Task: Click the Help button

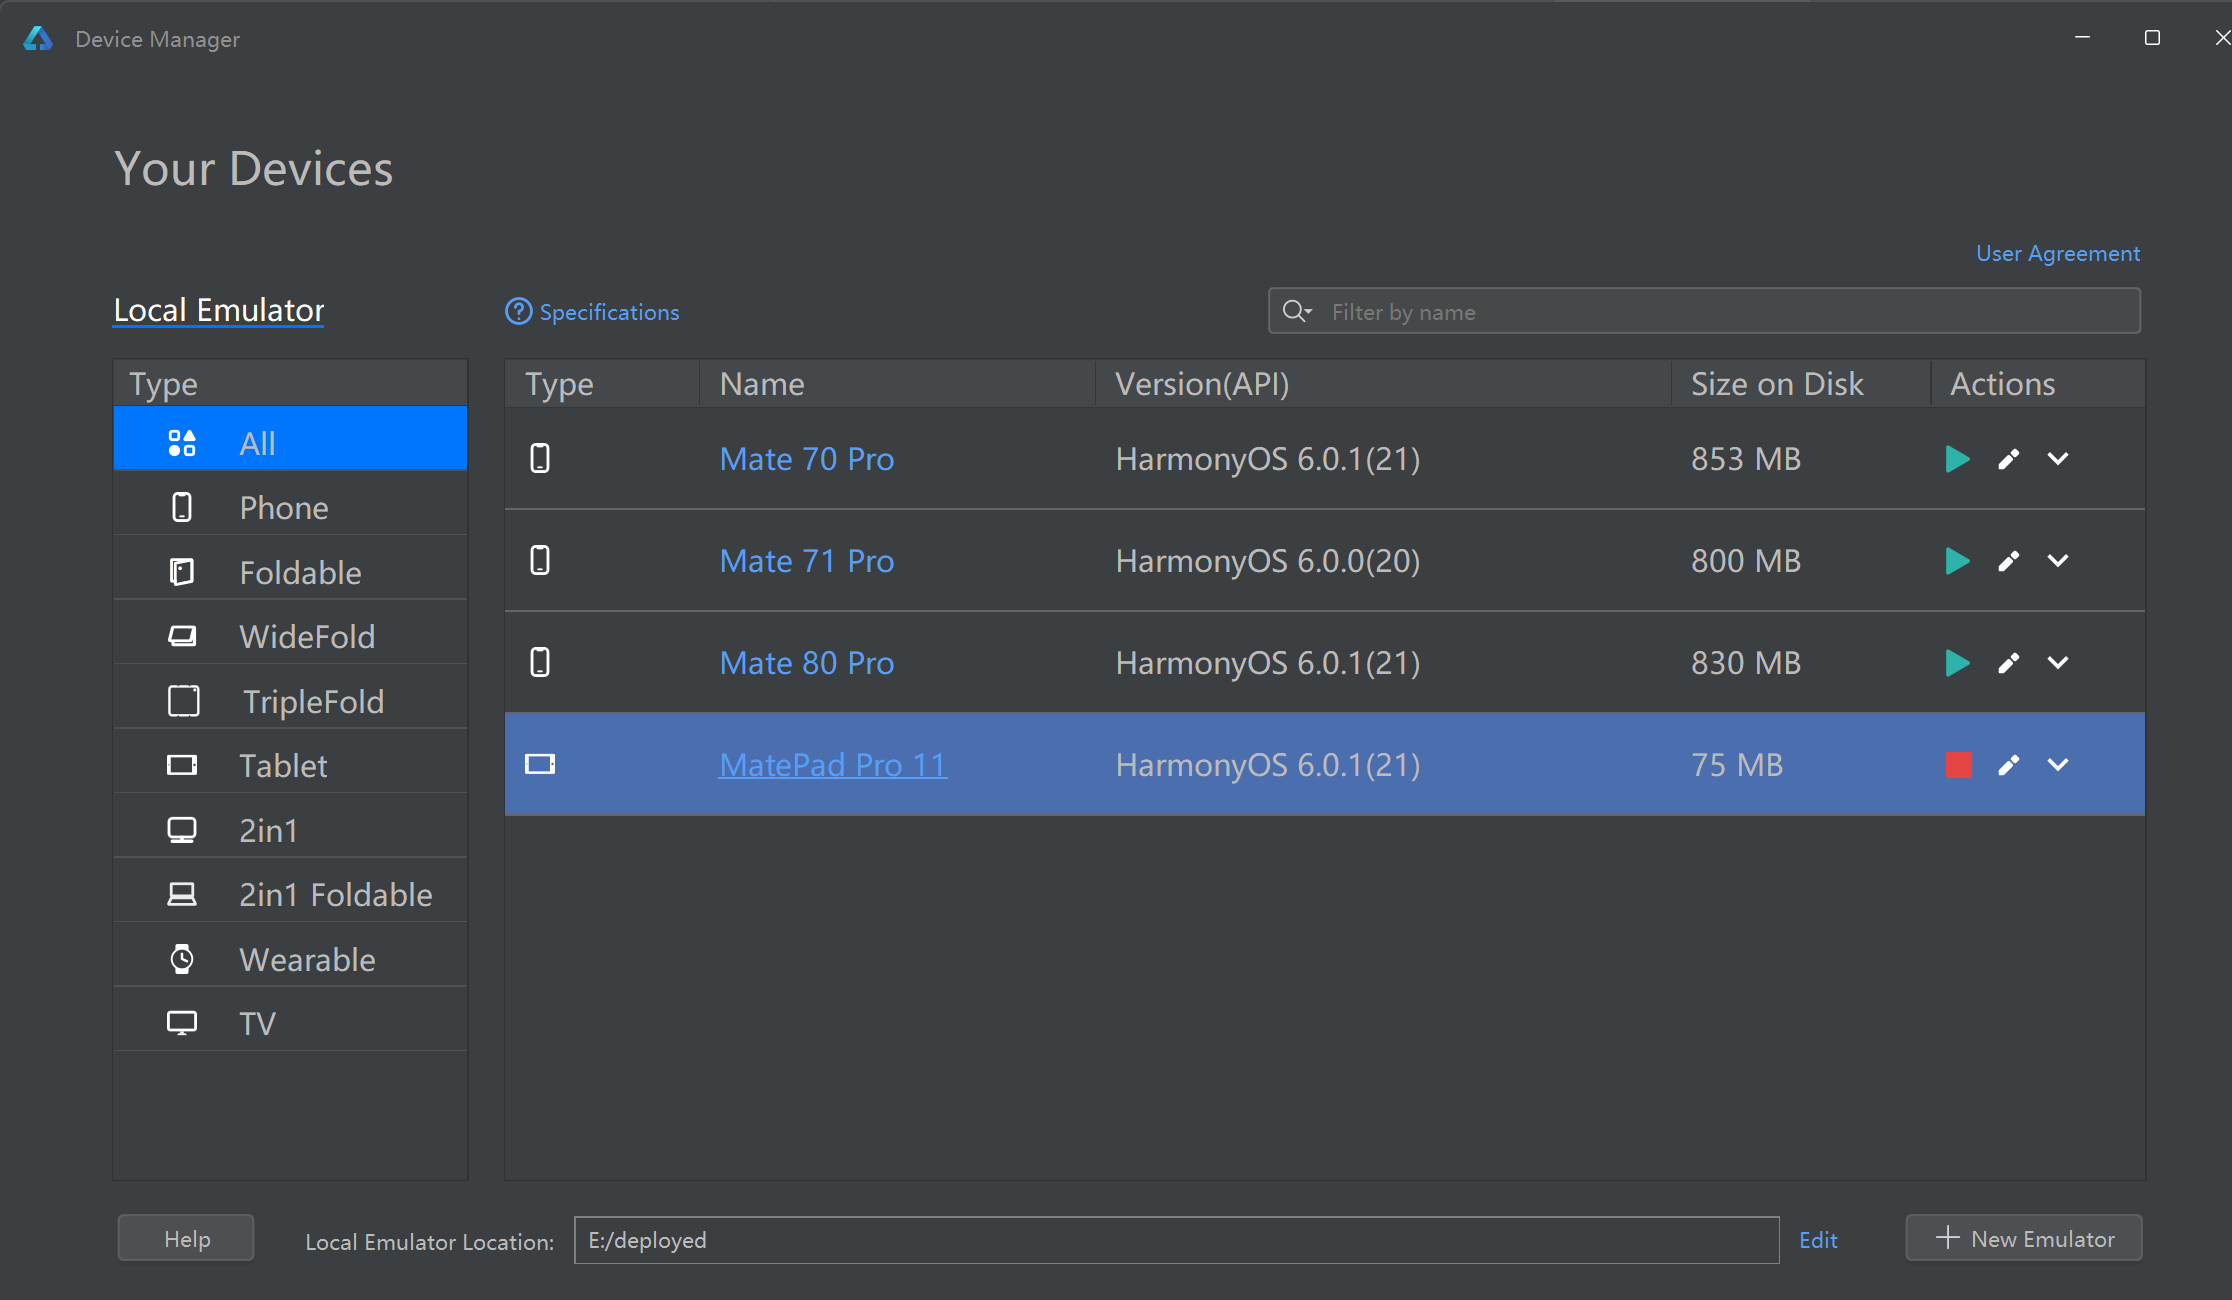Action: (x=186, y=1238)
